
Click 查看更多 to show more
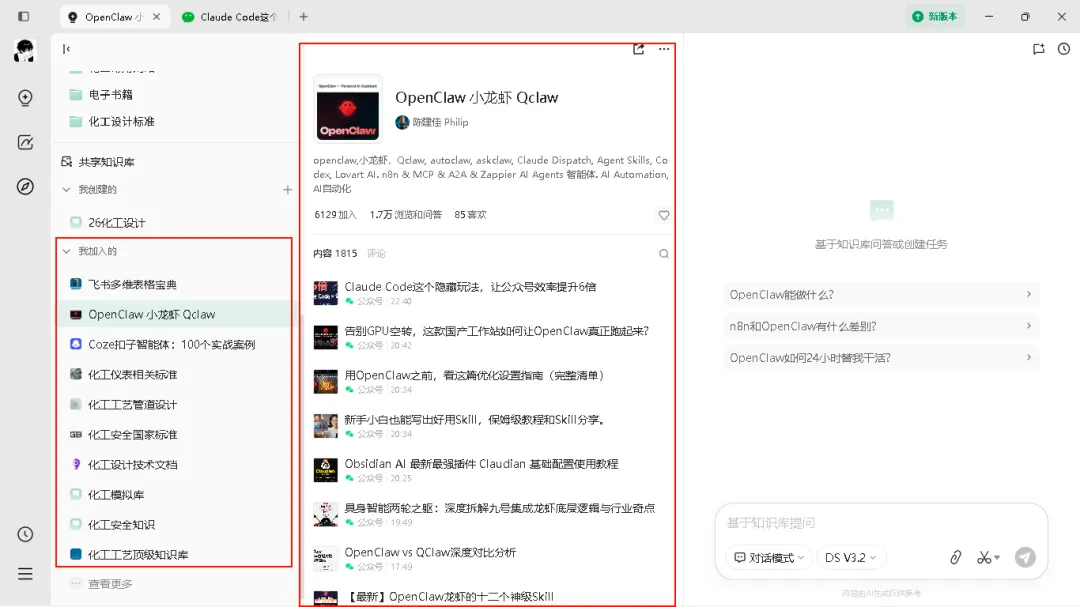[110, 584]
